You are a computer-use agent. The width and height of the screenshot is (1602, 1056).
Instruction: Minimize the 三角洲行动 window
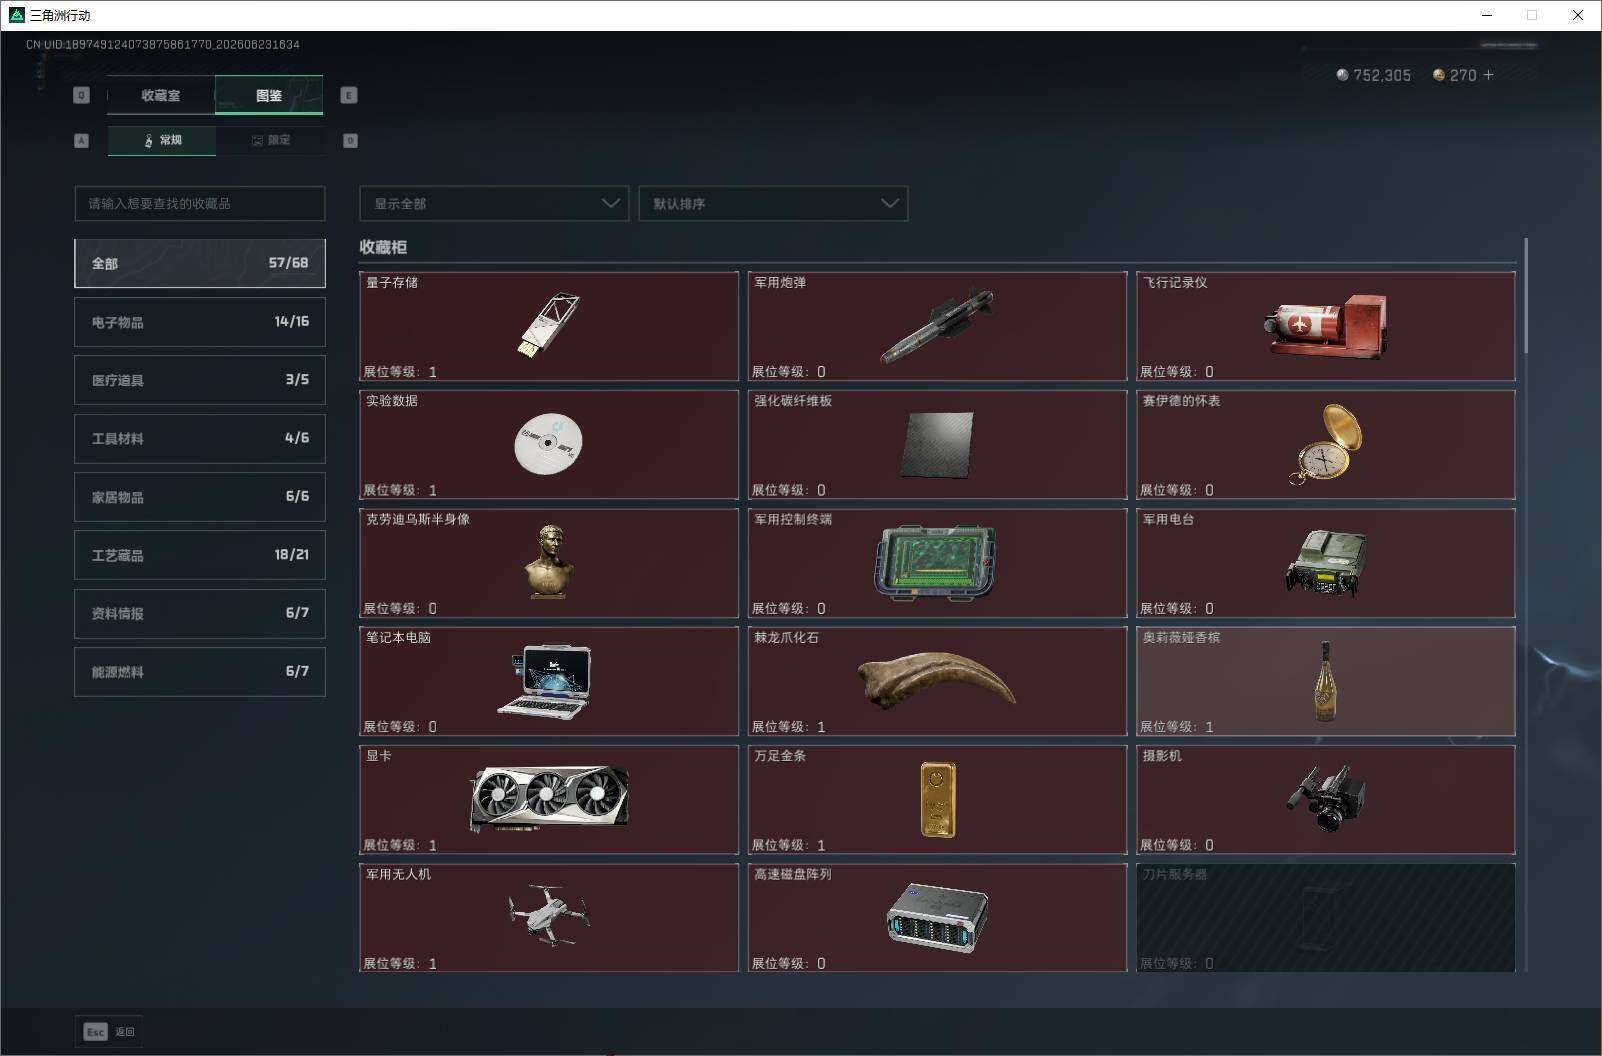click(x=1487, y=15)
